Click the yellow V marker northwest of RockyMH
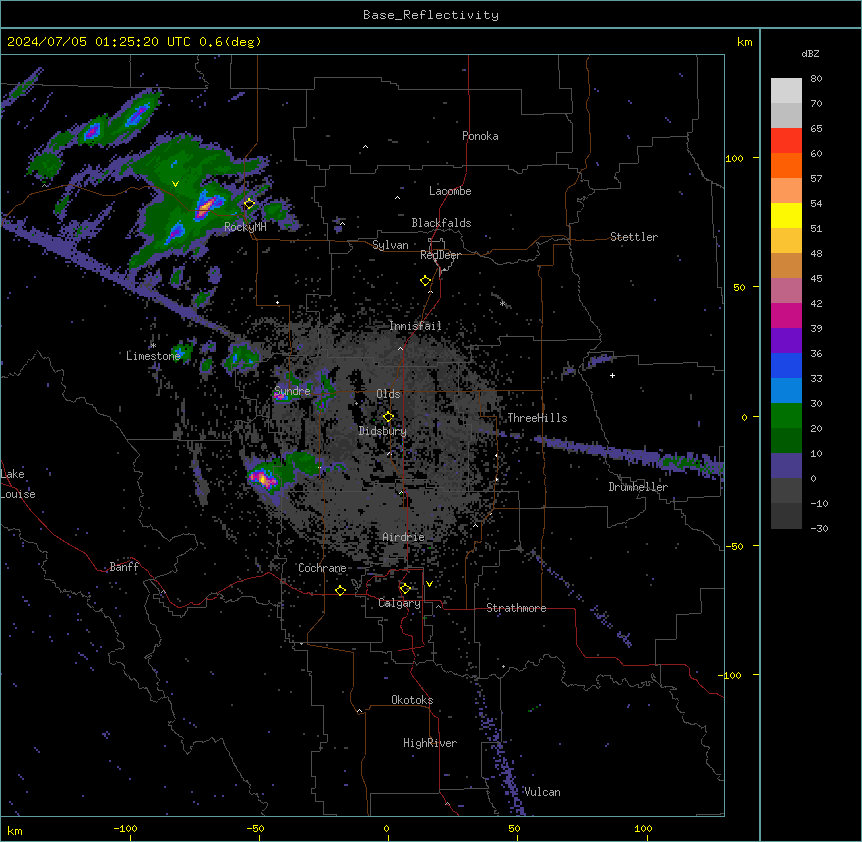The height and width of the screenshot is (842, 862). pos(175,184)
